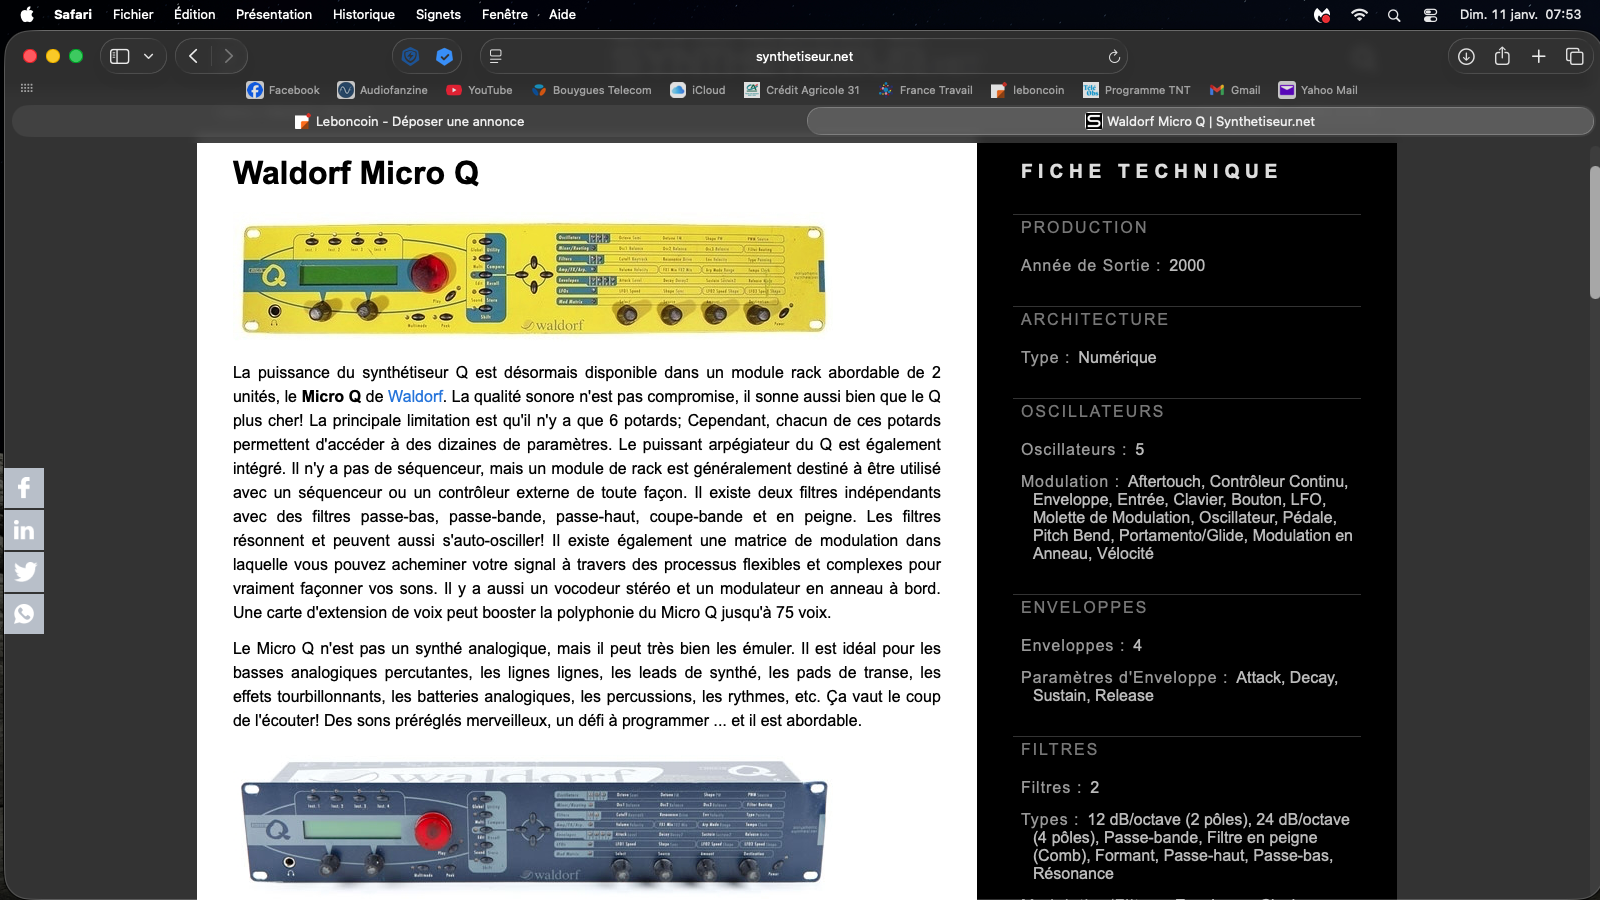Click the FICHE TECHNIQUE heading
Viewport: 1600px width, 900px height.
[x=1150, y=171]
